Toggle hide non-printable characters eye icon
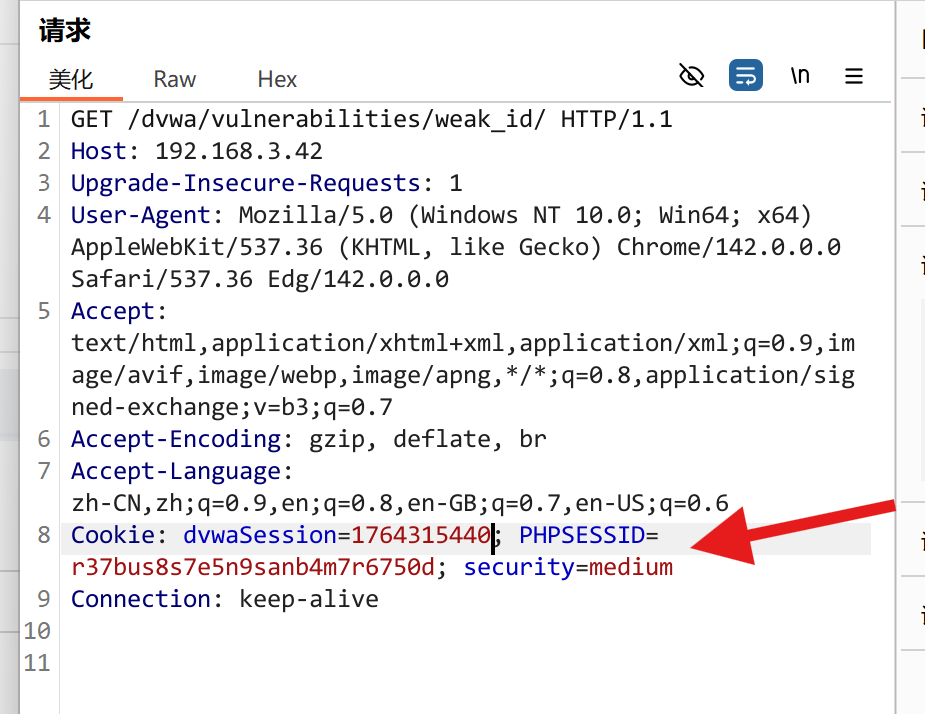This screenshot has height=714, width=925. 691,76
